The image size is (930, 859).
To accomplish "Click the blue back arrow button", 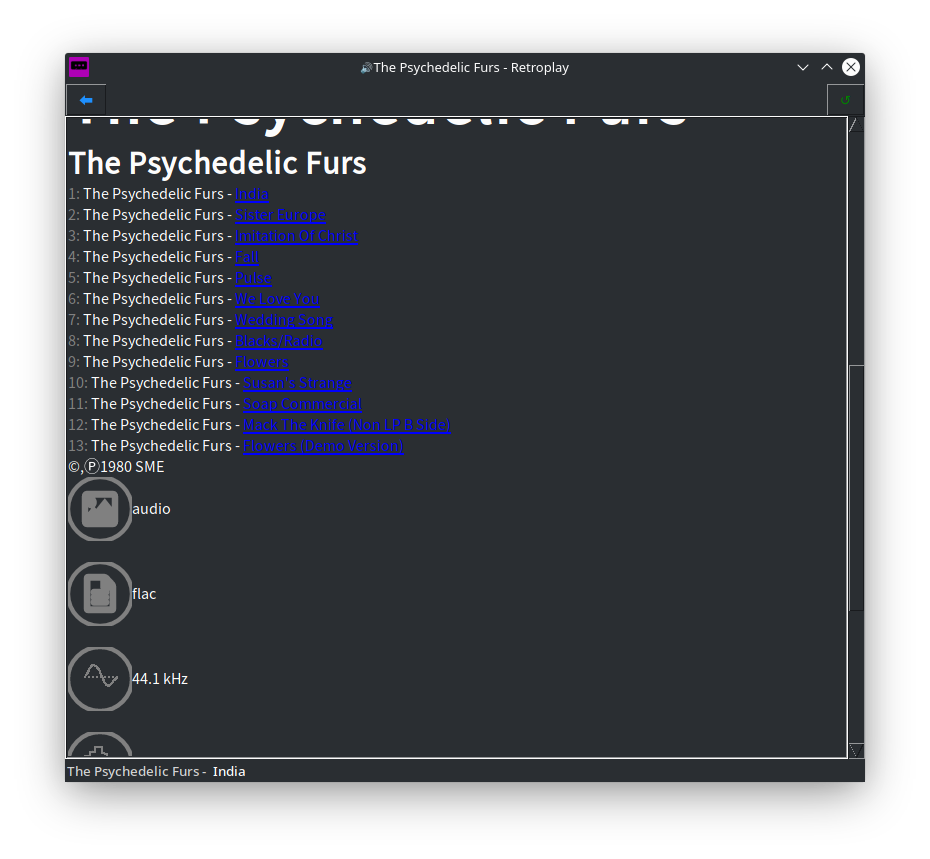I will (86, 100).
